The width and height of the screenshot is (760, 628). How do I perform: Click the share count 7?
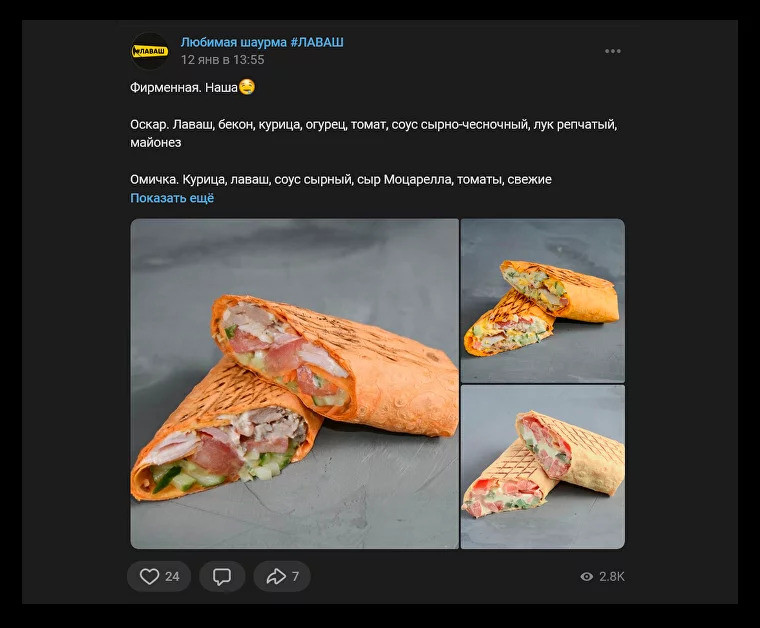pyautogui.click(x=295, y=577)
